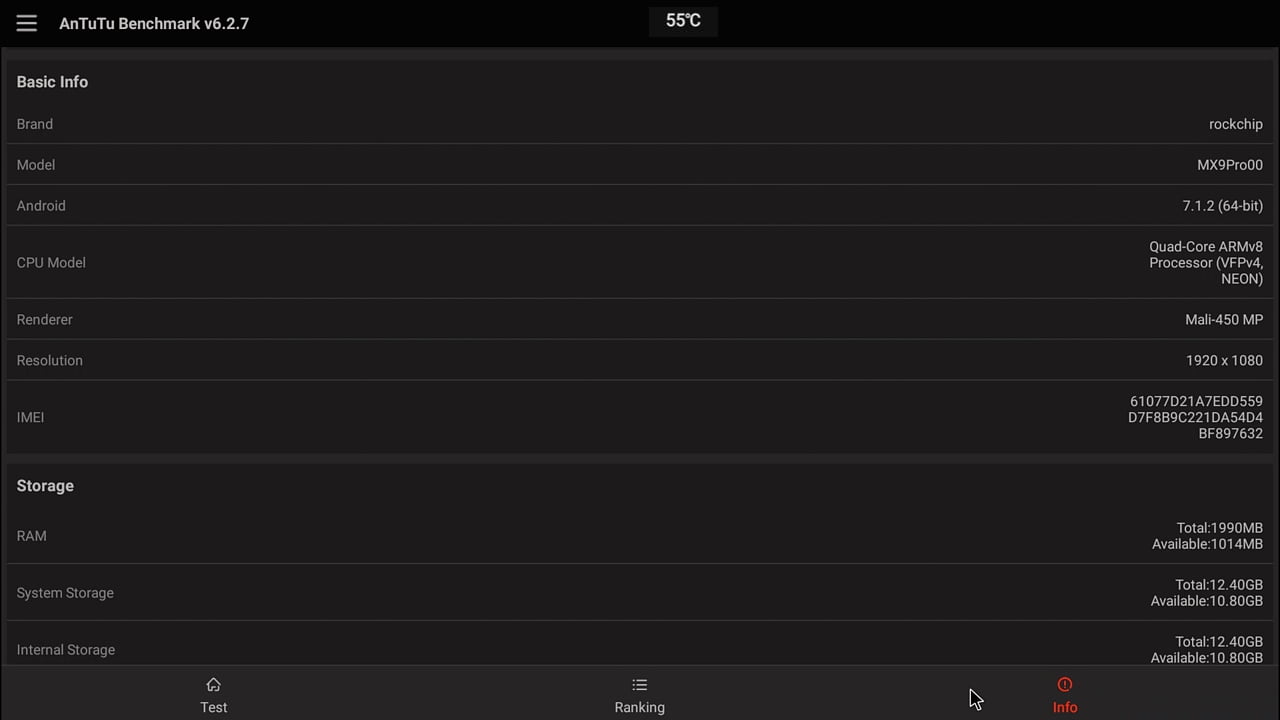Select the Internal Storage row

pos(640,644)
